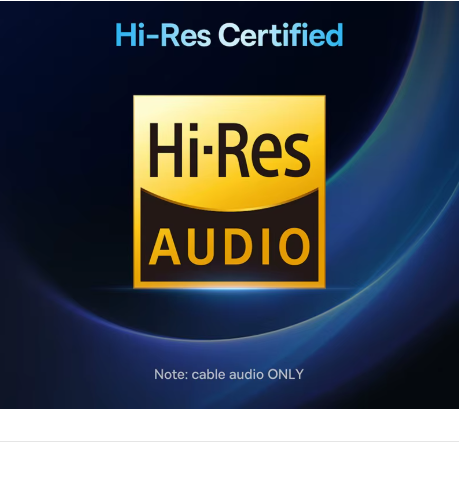Click the dark curved banner of the logo
This screenshot has height=488, width=459.
(x=229, y=237)
